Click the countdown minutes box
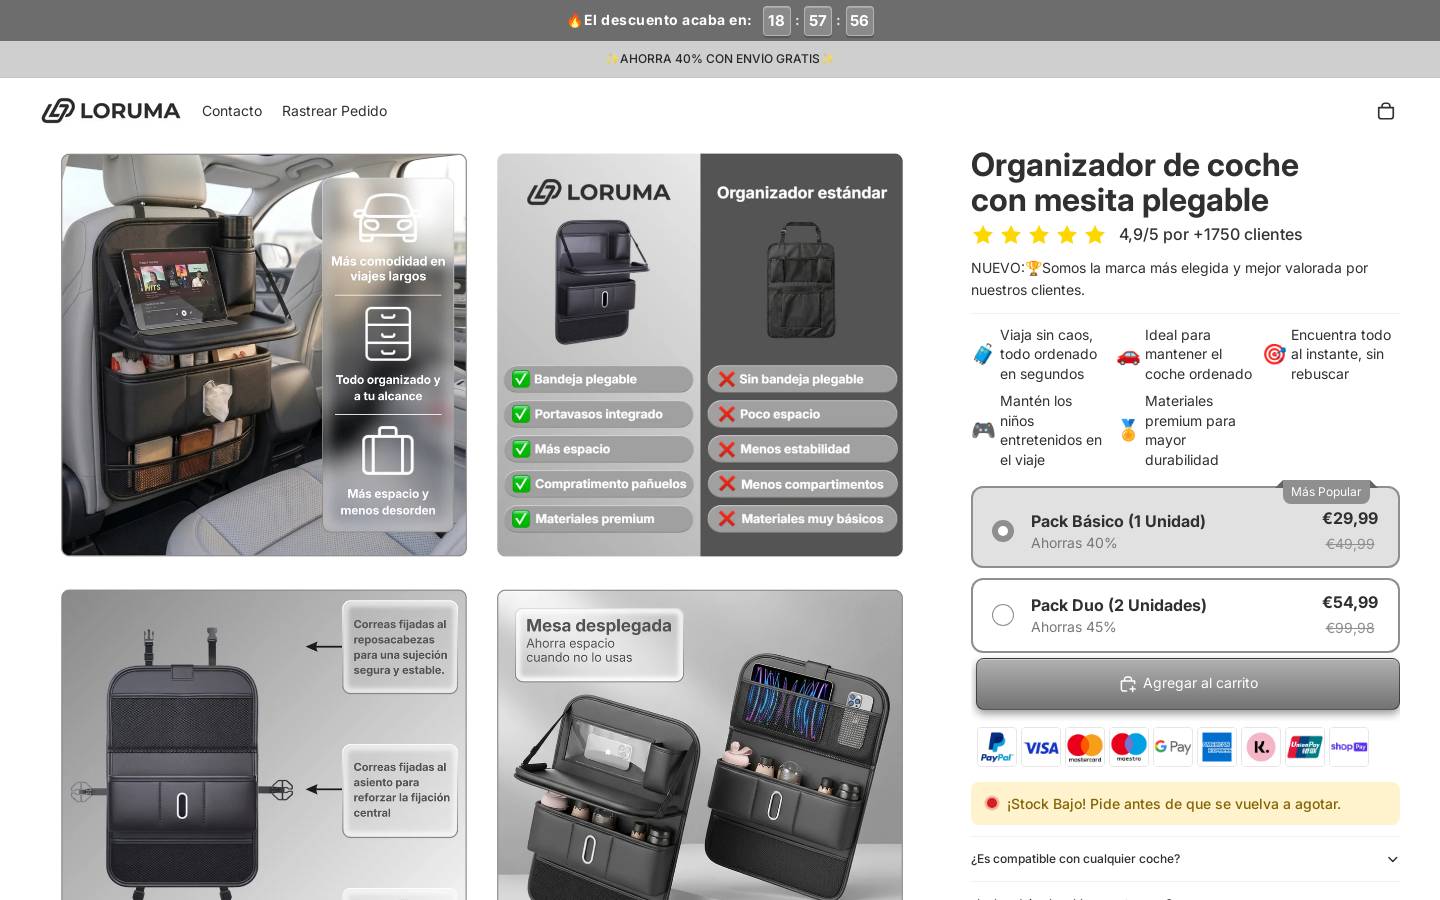The image size is (1440, 900). coord(818,21)
